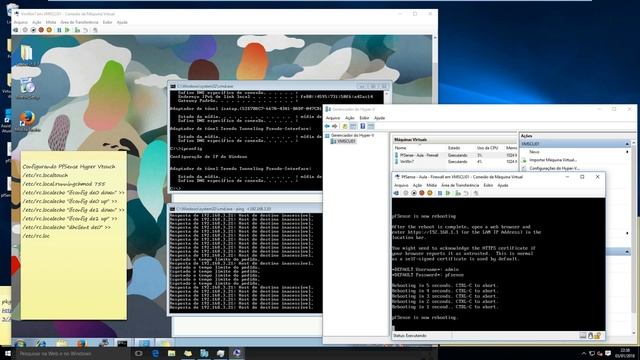Open the Task View button on the taskbar

[x=139, y=353]
